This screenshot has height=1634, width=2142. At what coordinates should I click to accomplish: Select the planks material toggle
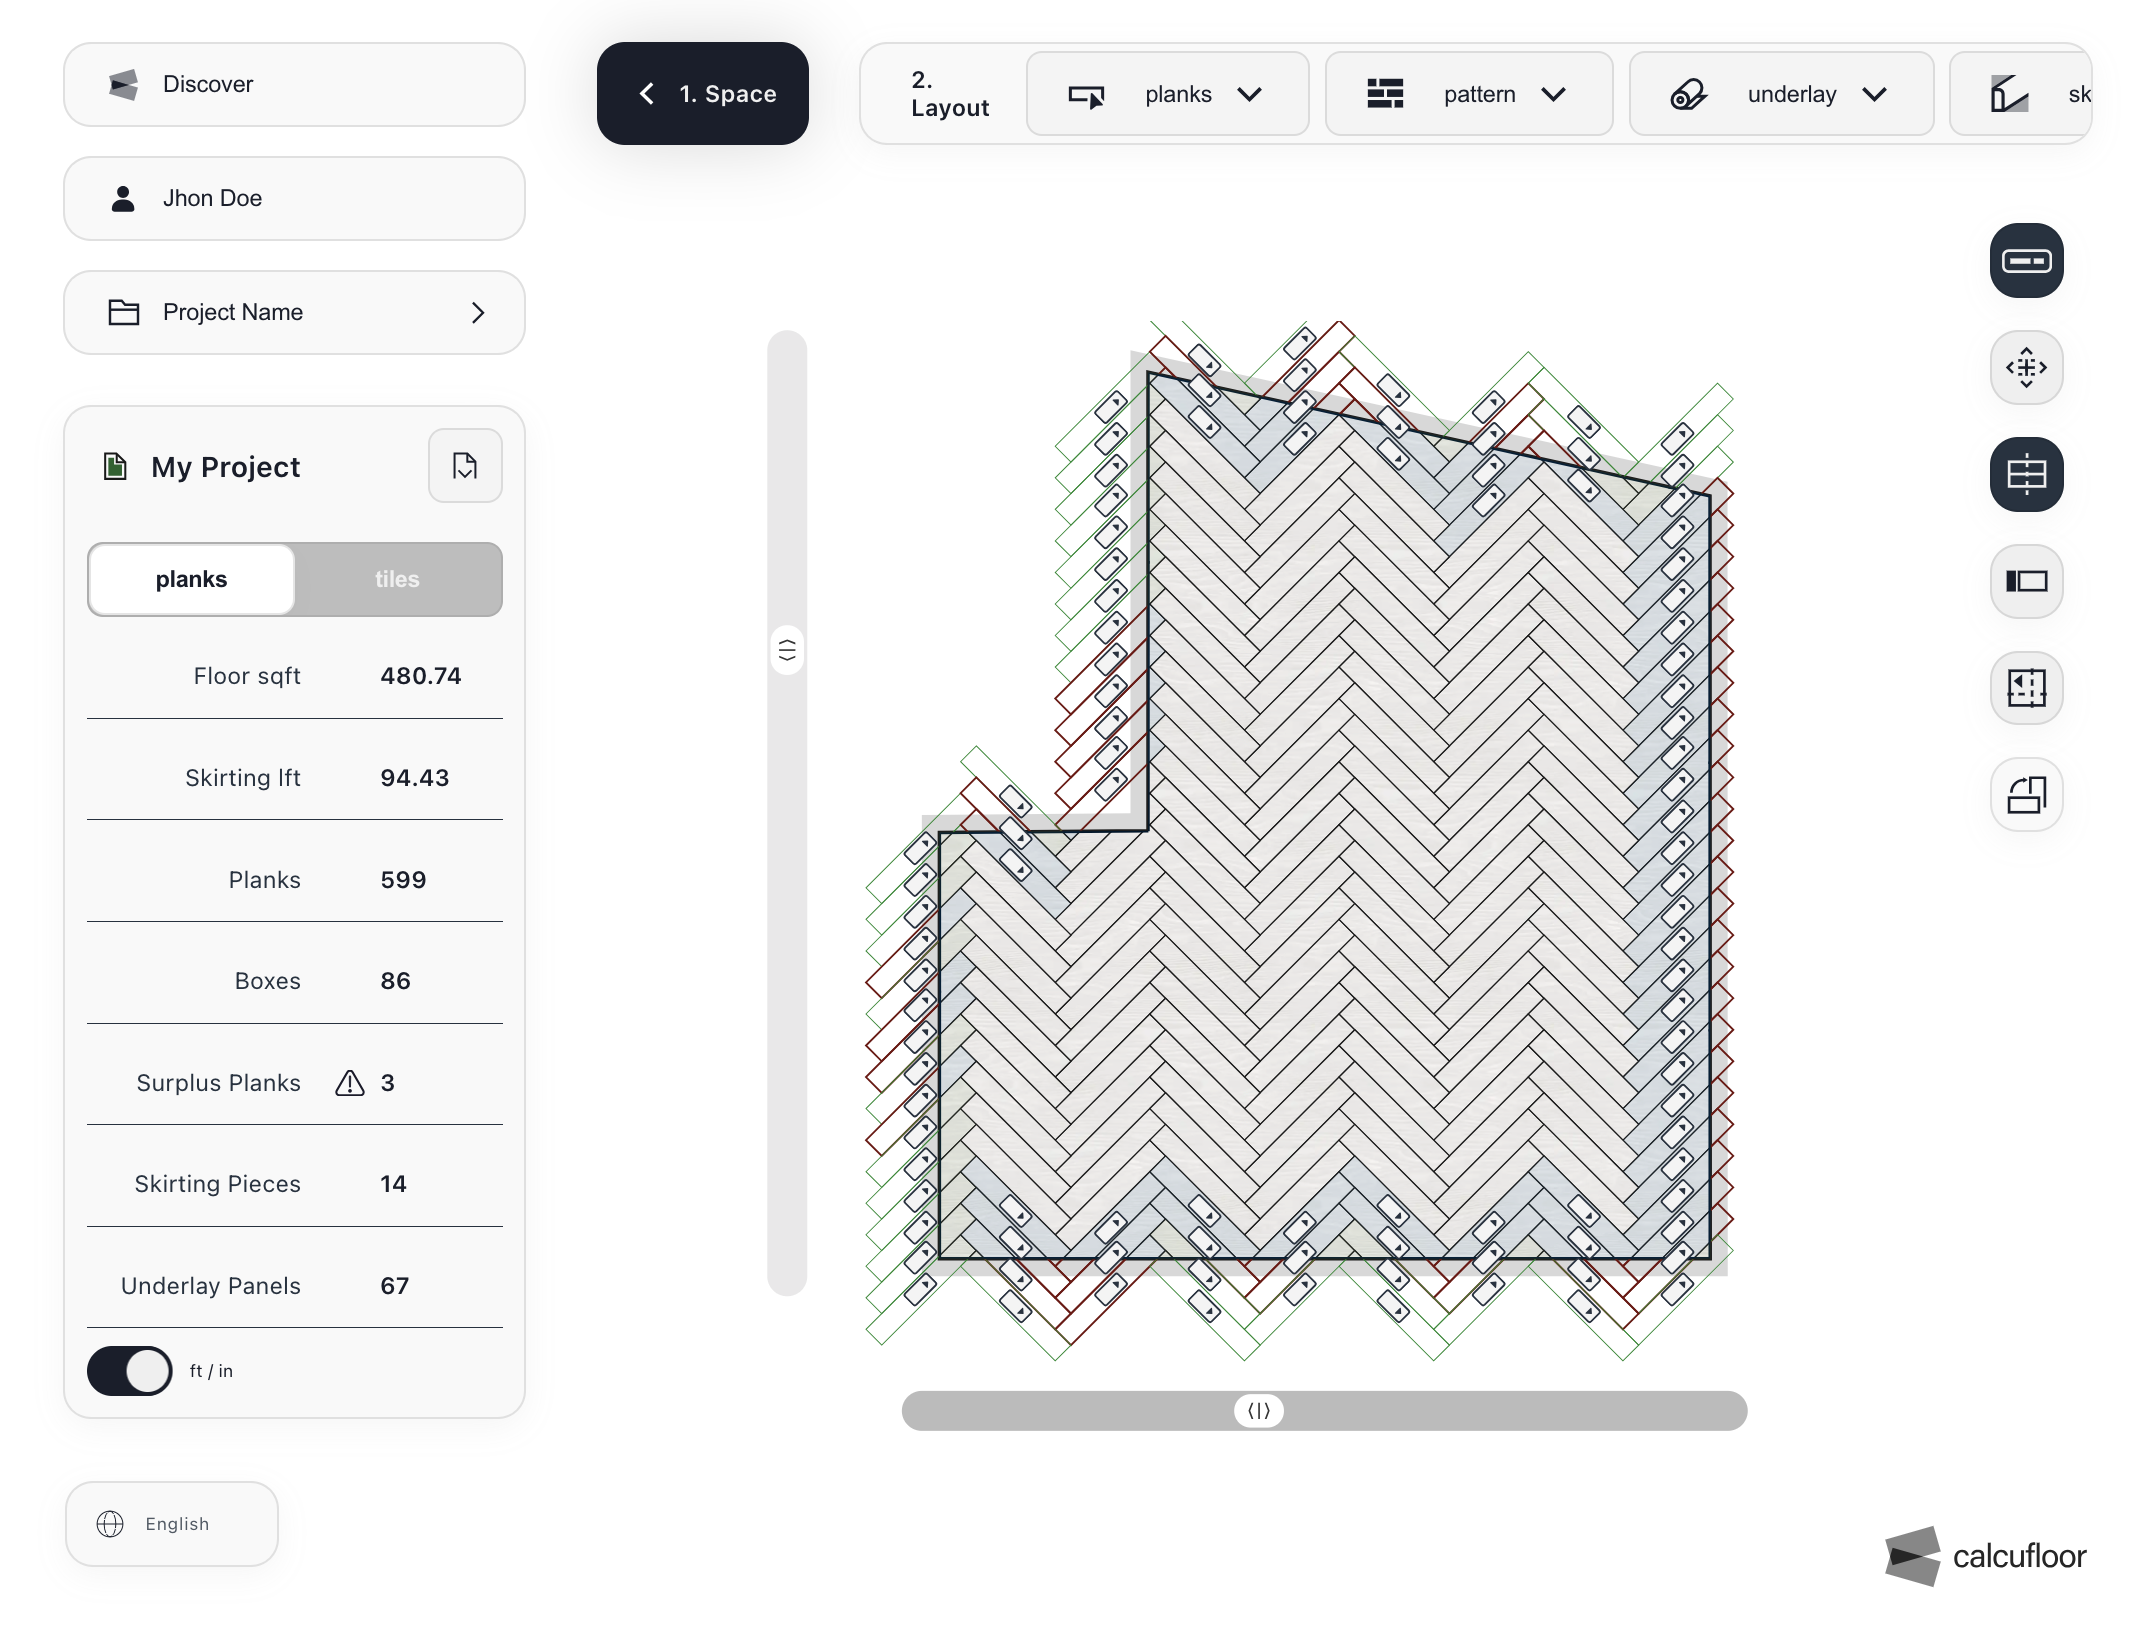[x=191, y=579]
